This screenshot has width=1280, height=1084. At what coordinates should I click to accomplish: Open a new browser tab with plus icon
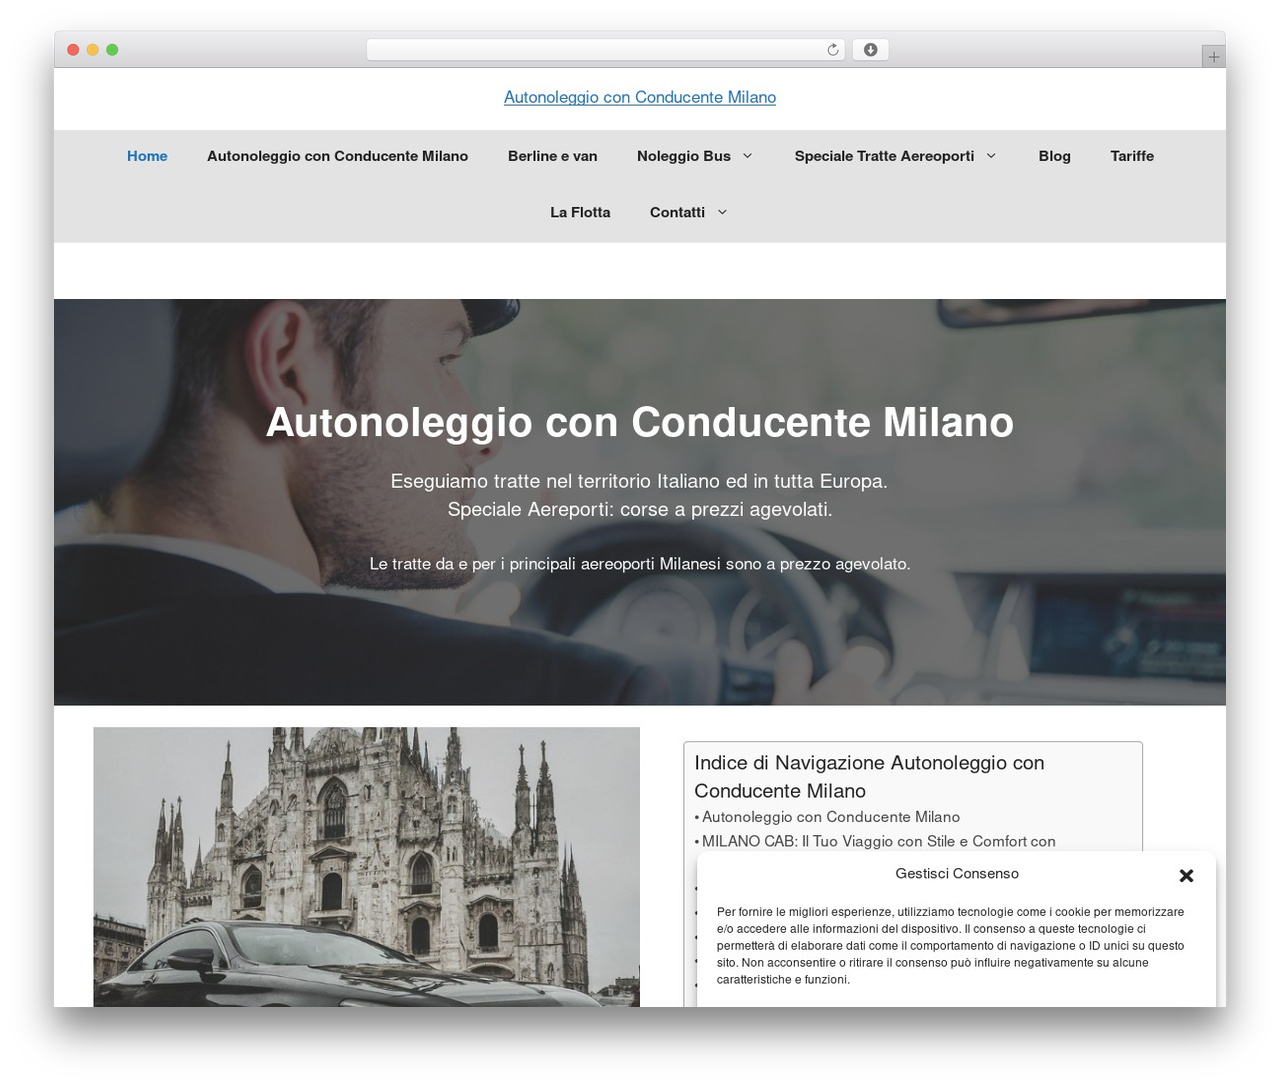[1213, 57]
